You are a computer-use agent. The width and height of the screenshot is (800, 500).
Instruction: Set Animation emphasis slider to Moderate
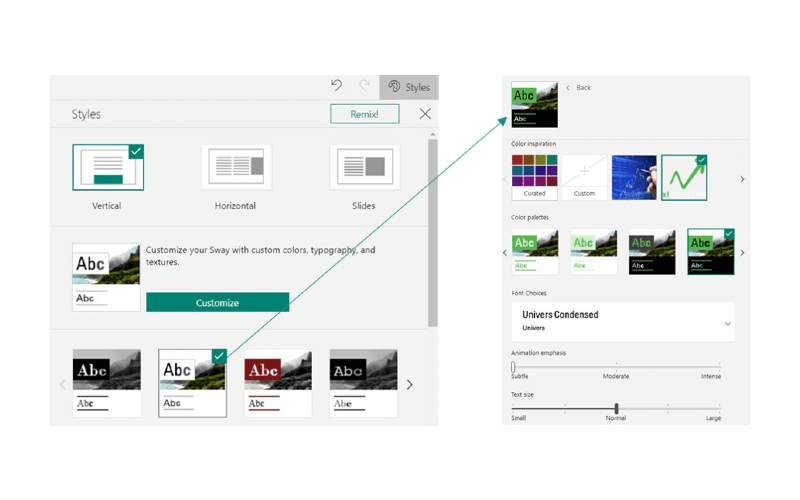click(616, 367)
